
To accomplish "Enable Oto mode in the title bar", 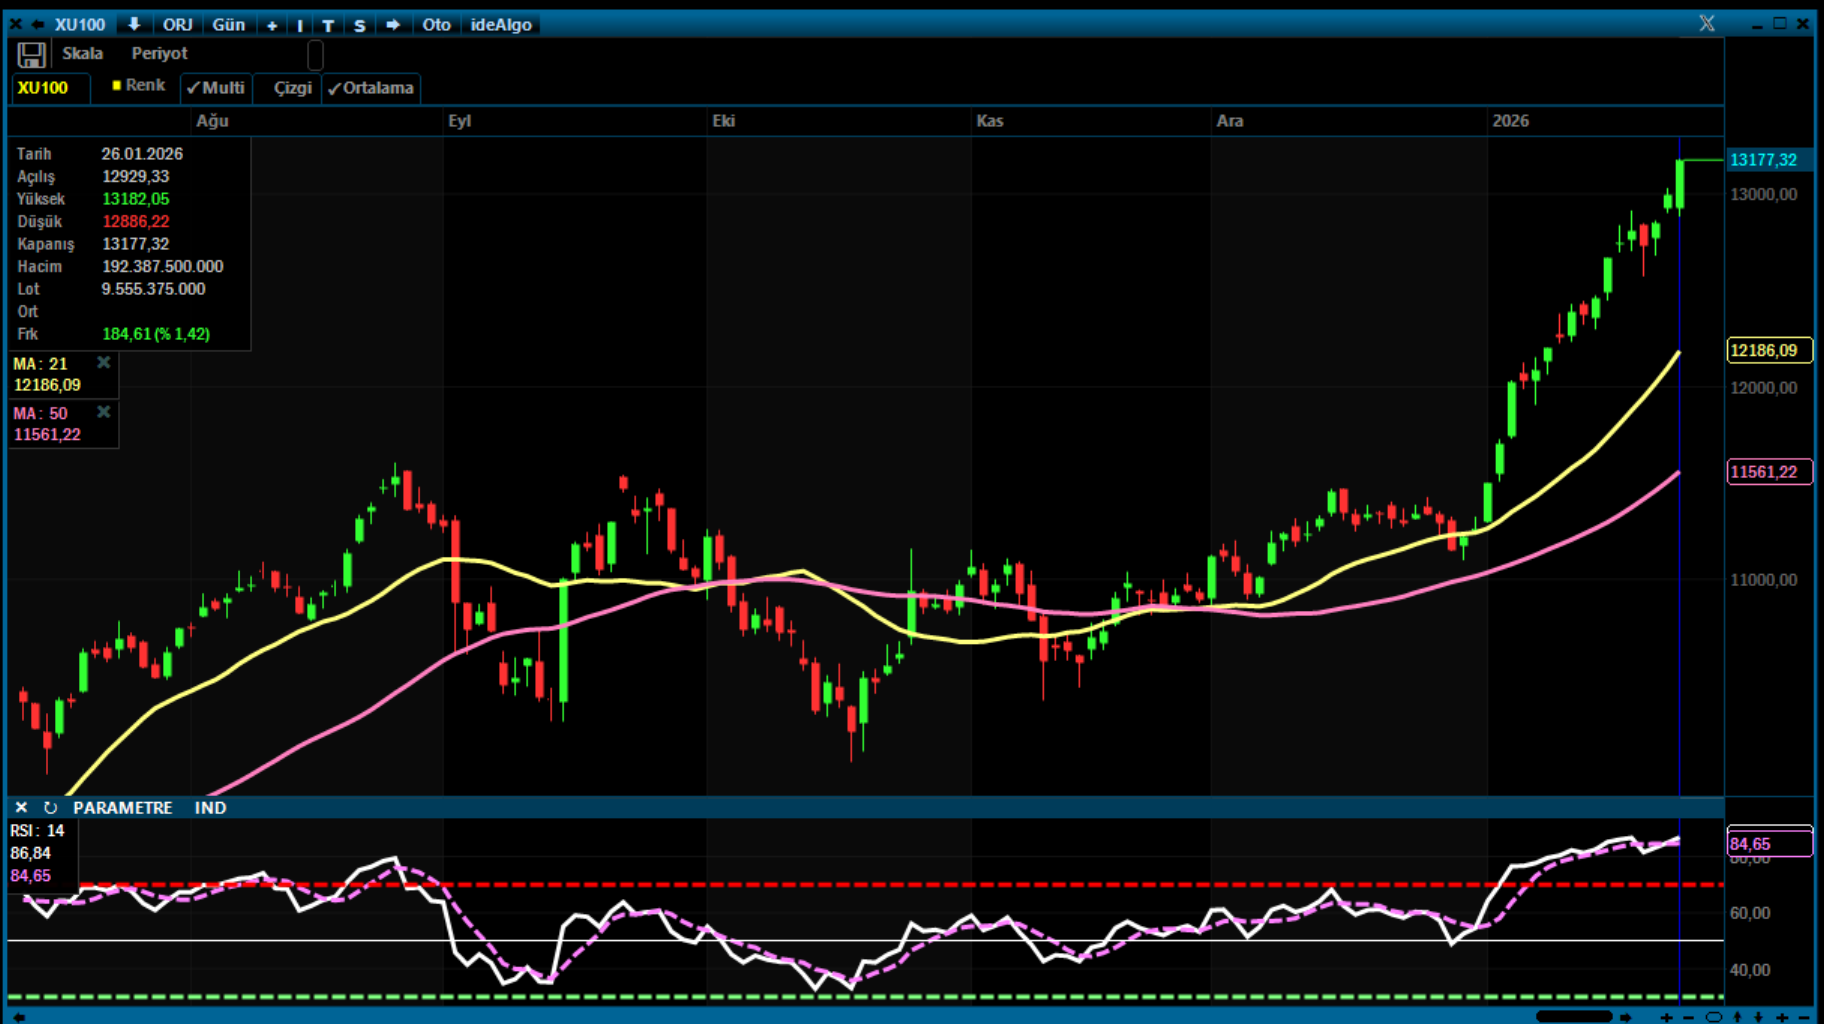I will pyautogui.click(x=435, y=24).
